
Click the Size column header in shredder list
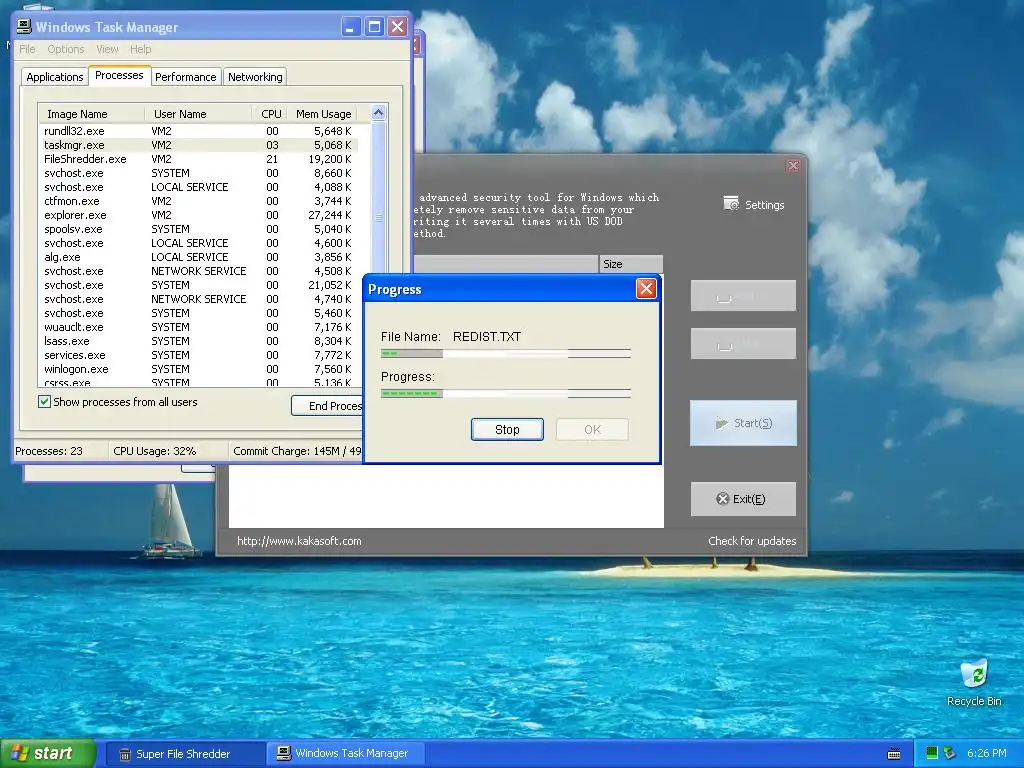[x=631, y=264]
